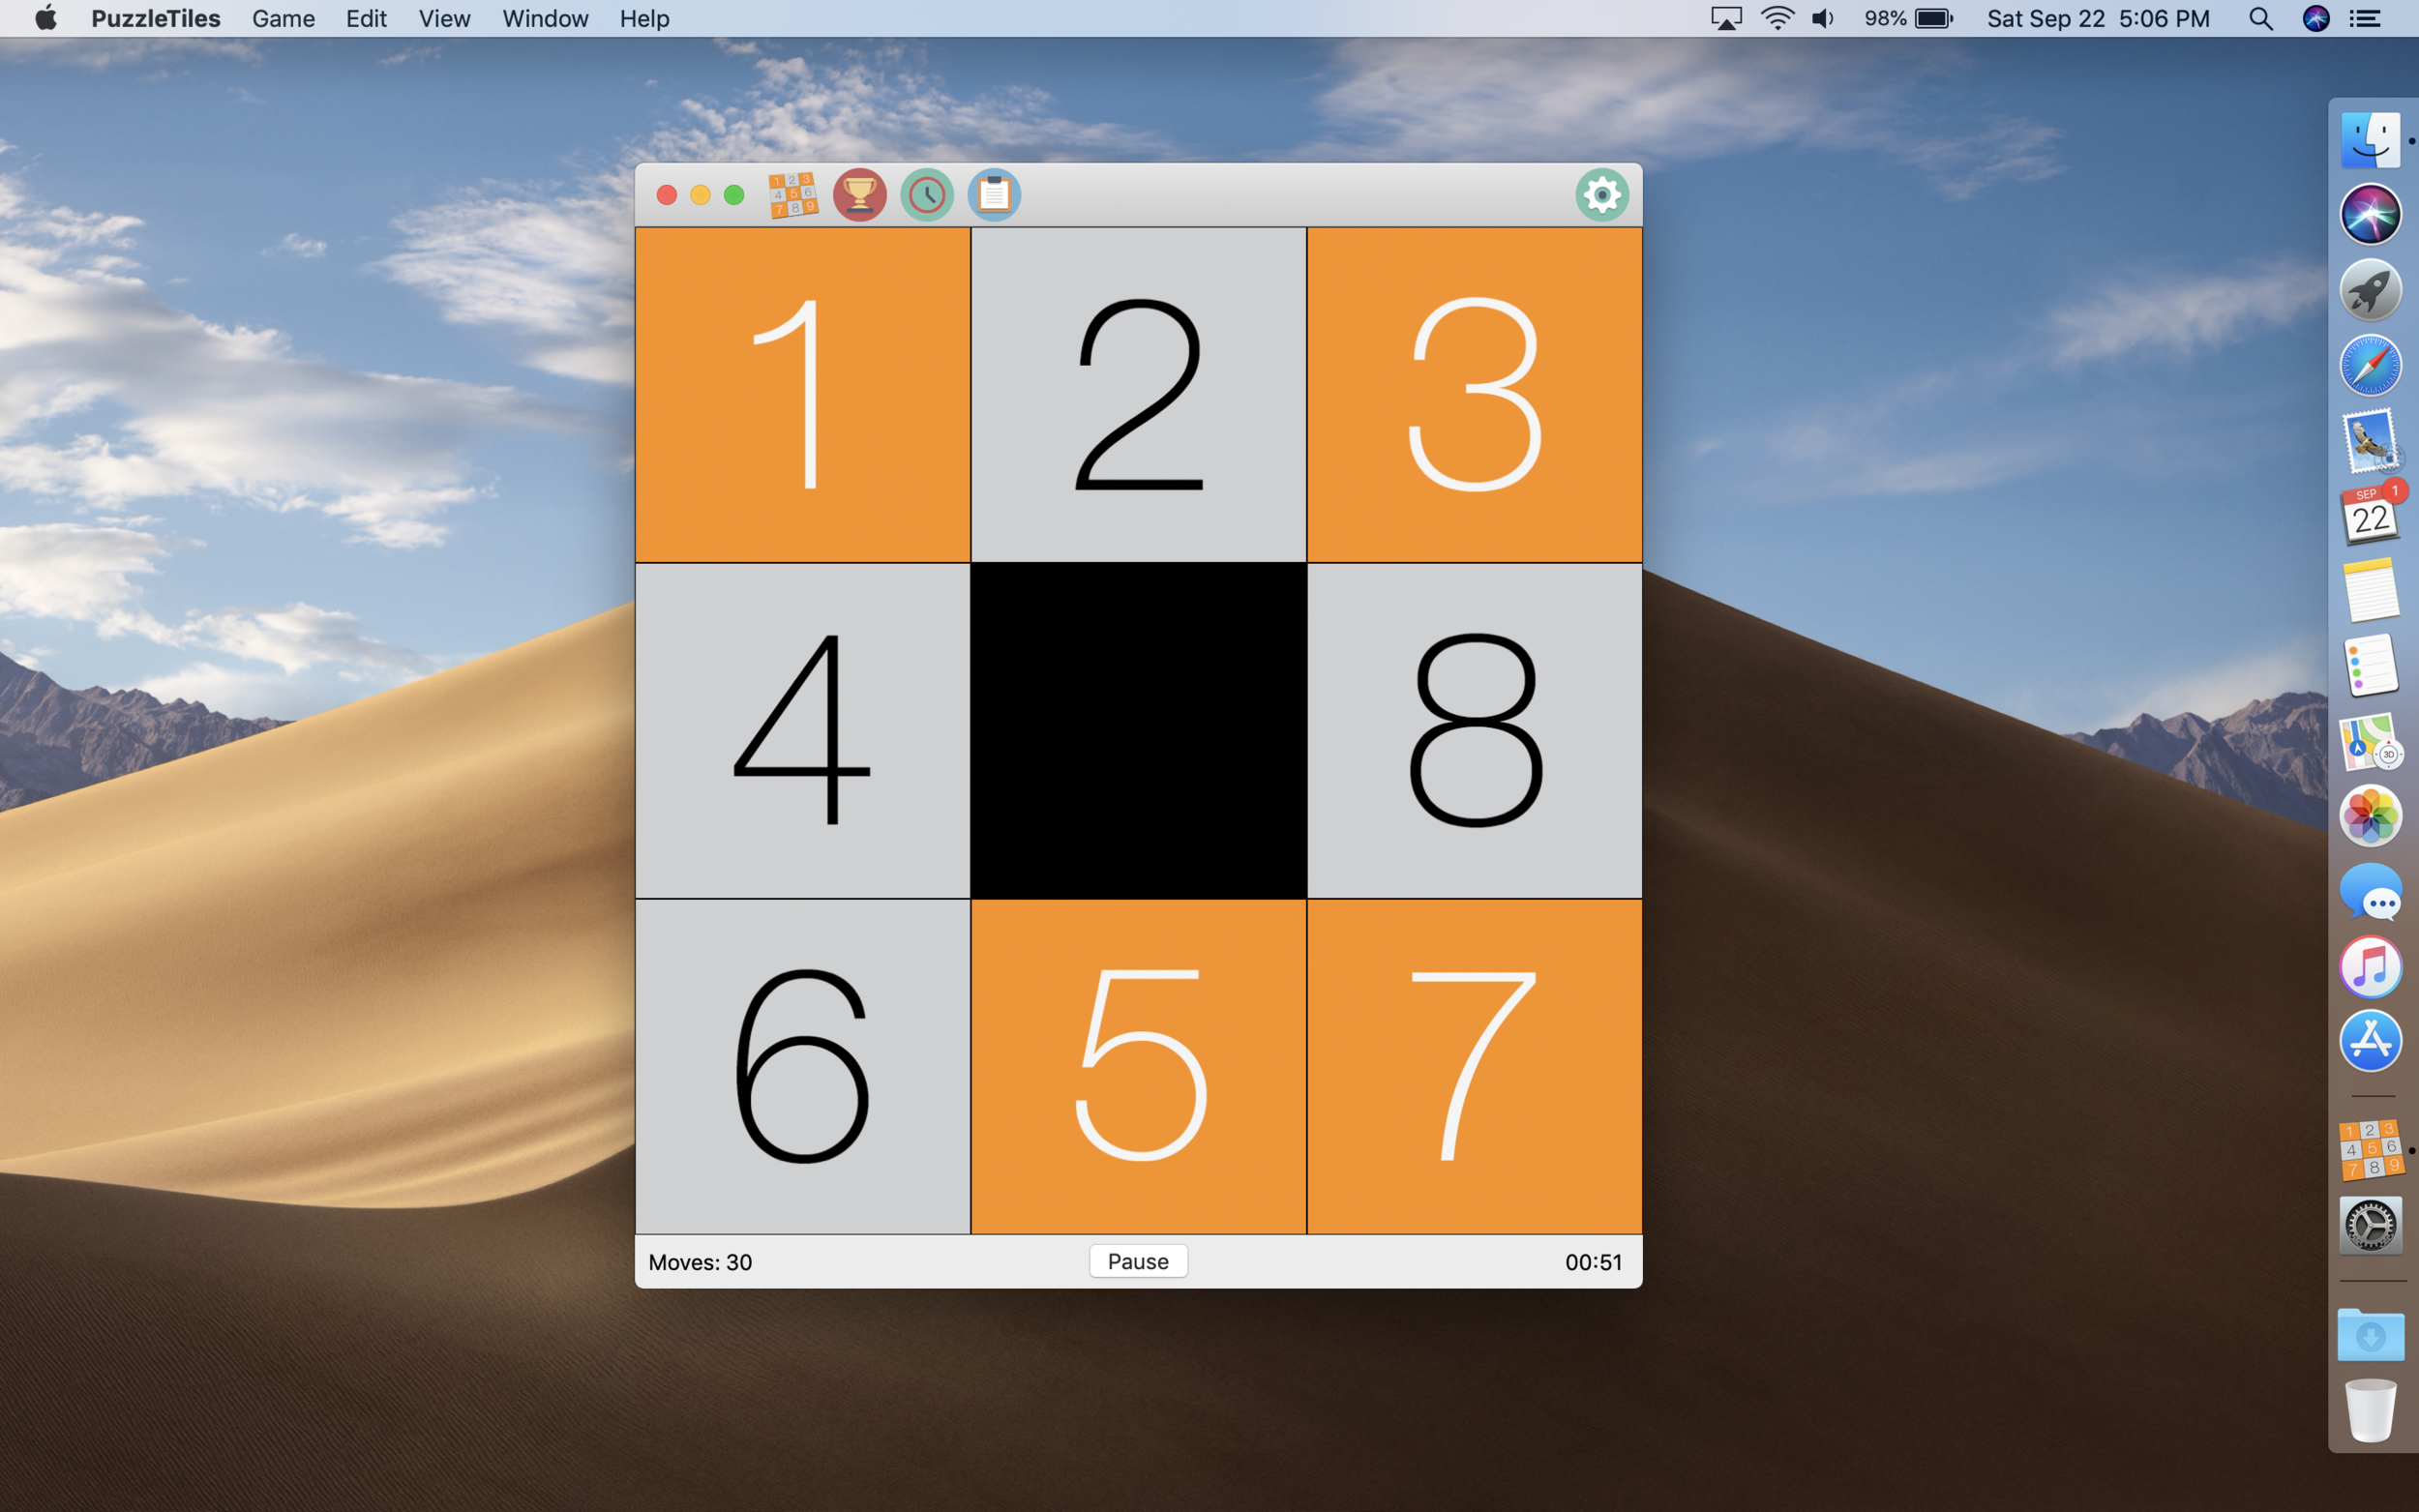Slide tile 8 into empty space
The height and width of the screenshot is (1512, 2419).
click(x=1474, y=731)
